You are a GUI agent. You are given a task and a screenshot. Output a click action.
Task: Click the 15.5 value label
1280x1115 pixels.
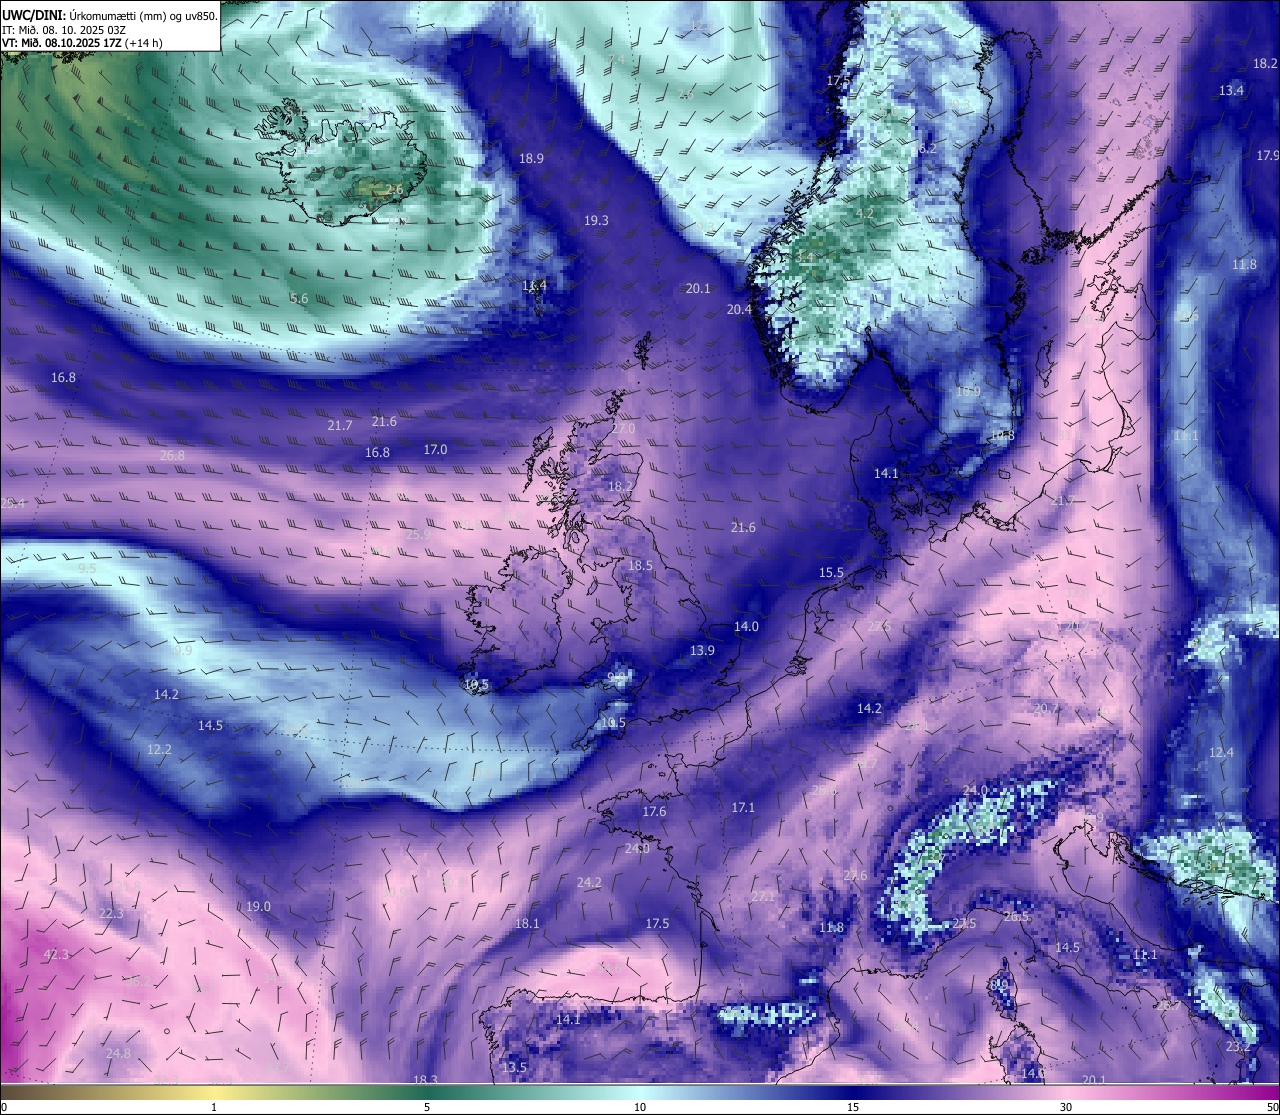pos(831,572)
